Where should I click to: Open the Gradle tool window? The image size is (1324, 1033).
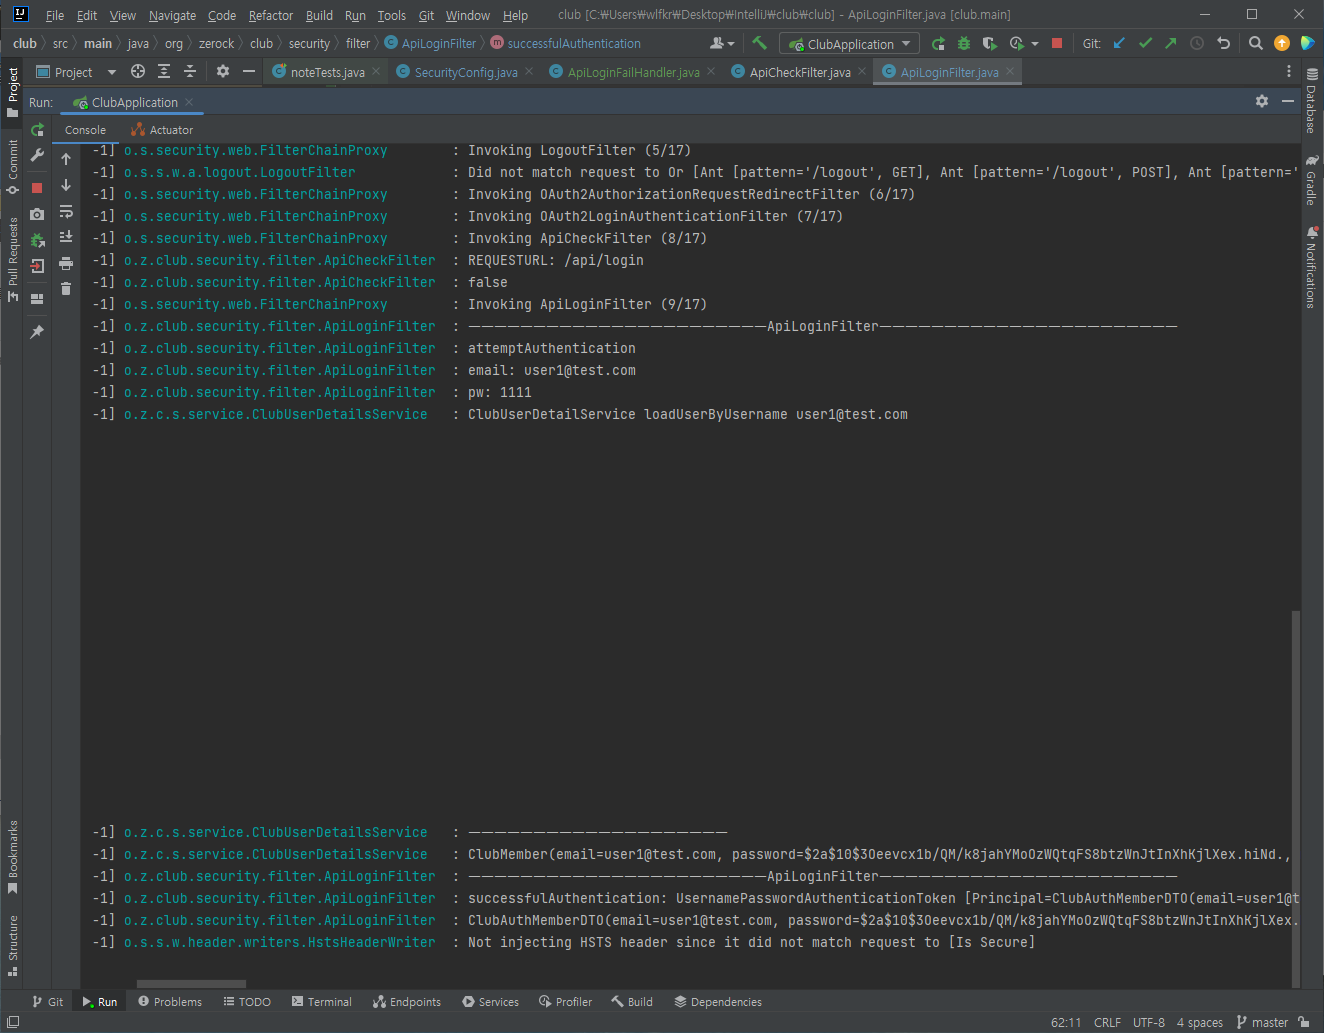point(1311,180)
